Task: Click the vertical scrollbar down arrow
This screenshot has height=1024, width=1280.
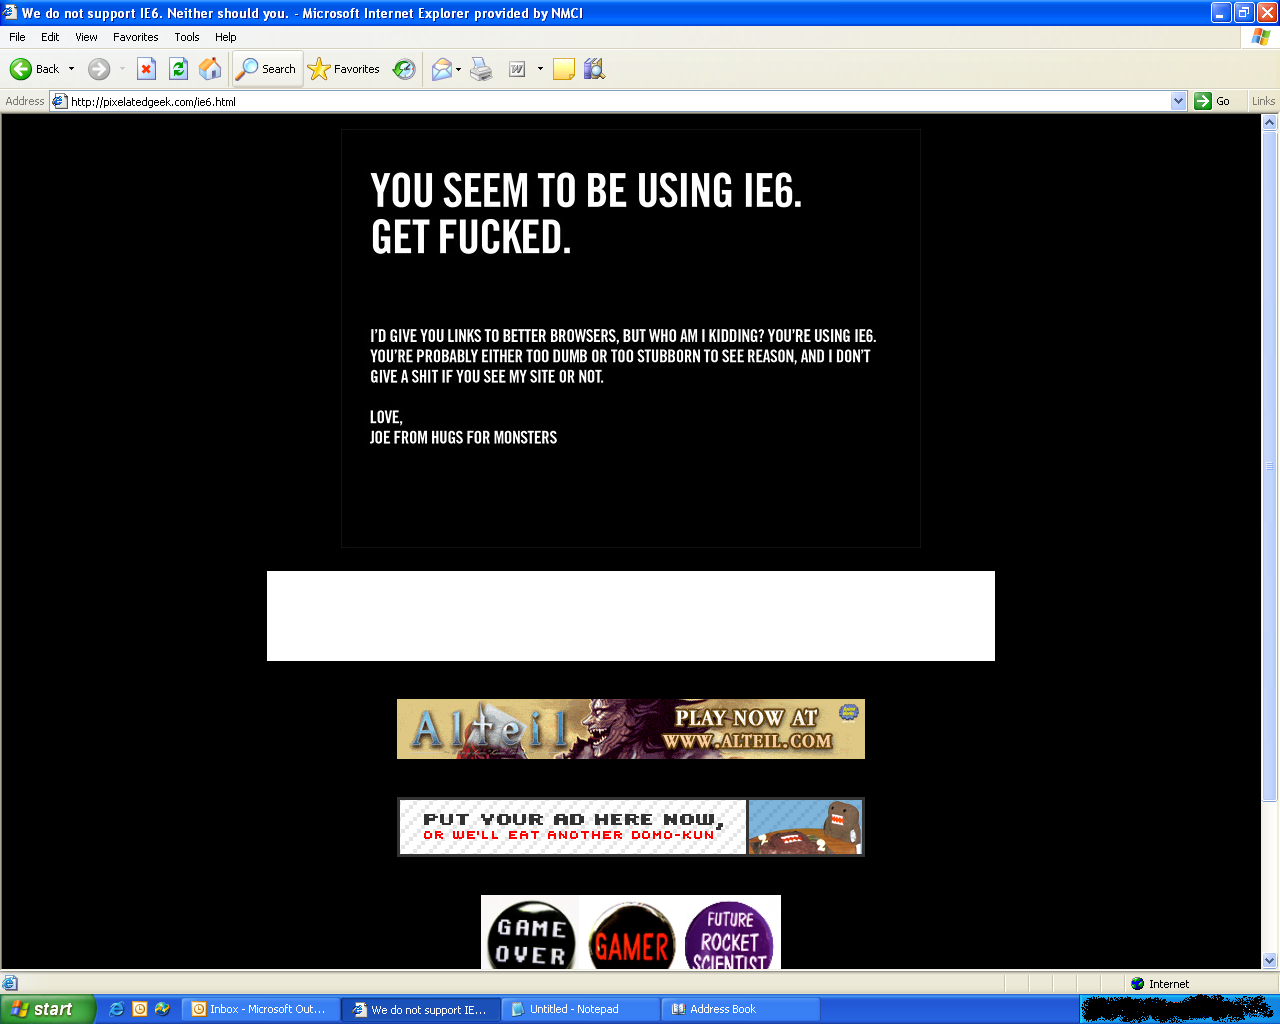Action: click(1270, 961)
